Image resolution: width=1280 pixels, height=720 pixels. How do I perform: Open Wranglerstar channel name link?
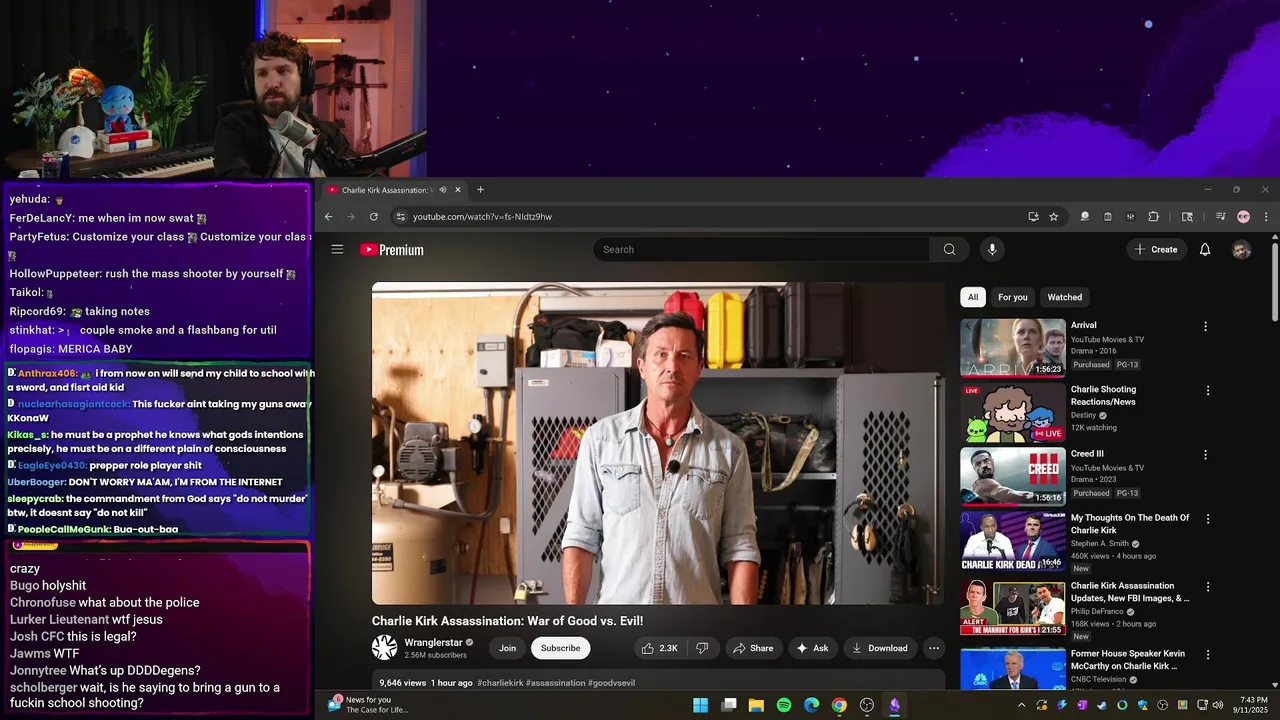click(x=433, y=643)
